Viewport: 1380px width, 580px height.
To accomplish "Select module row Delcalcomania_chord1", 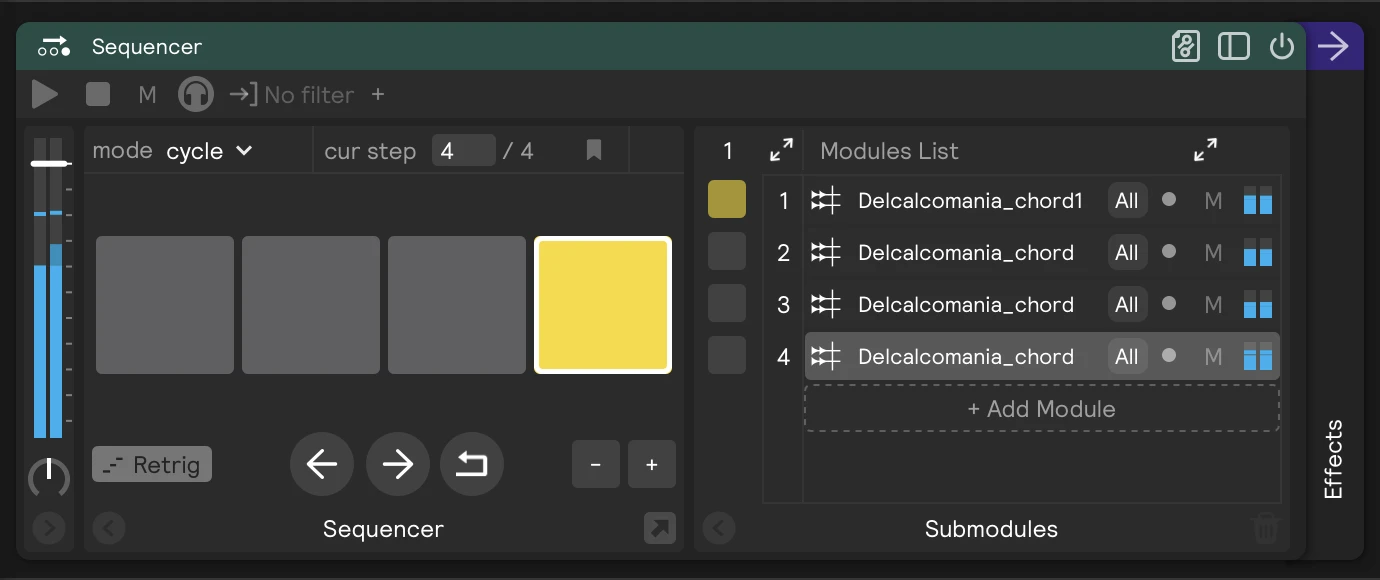I will coord(1042,201).
